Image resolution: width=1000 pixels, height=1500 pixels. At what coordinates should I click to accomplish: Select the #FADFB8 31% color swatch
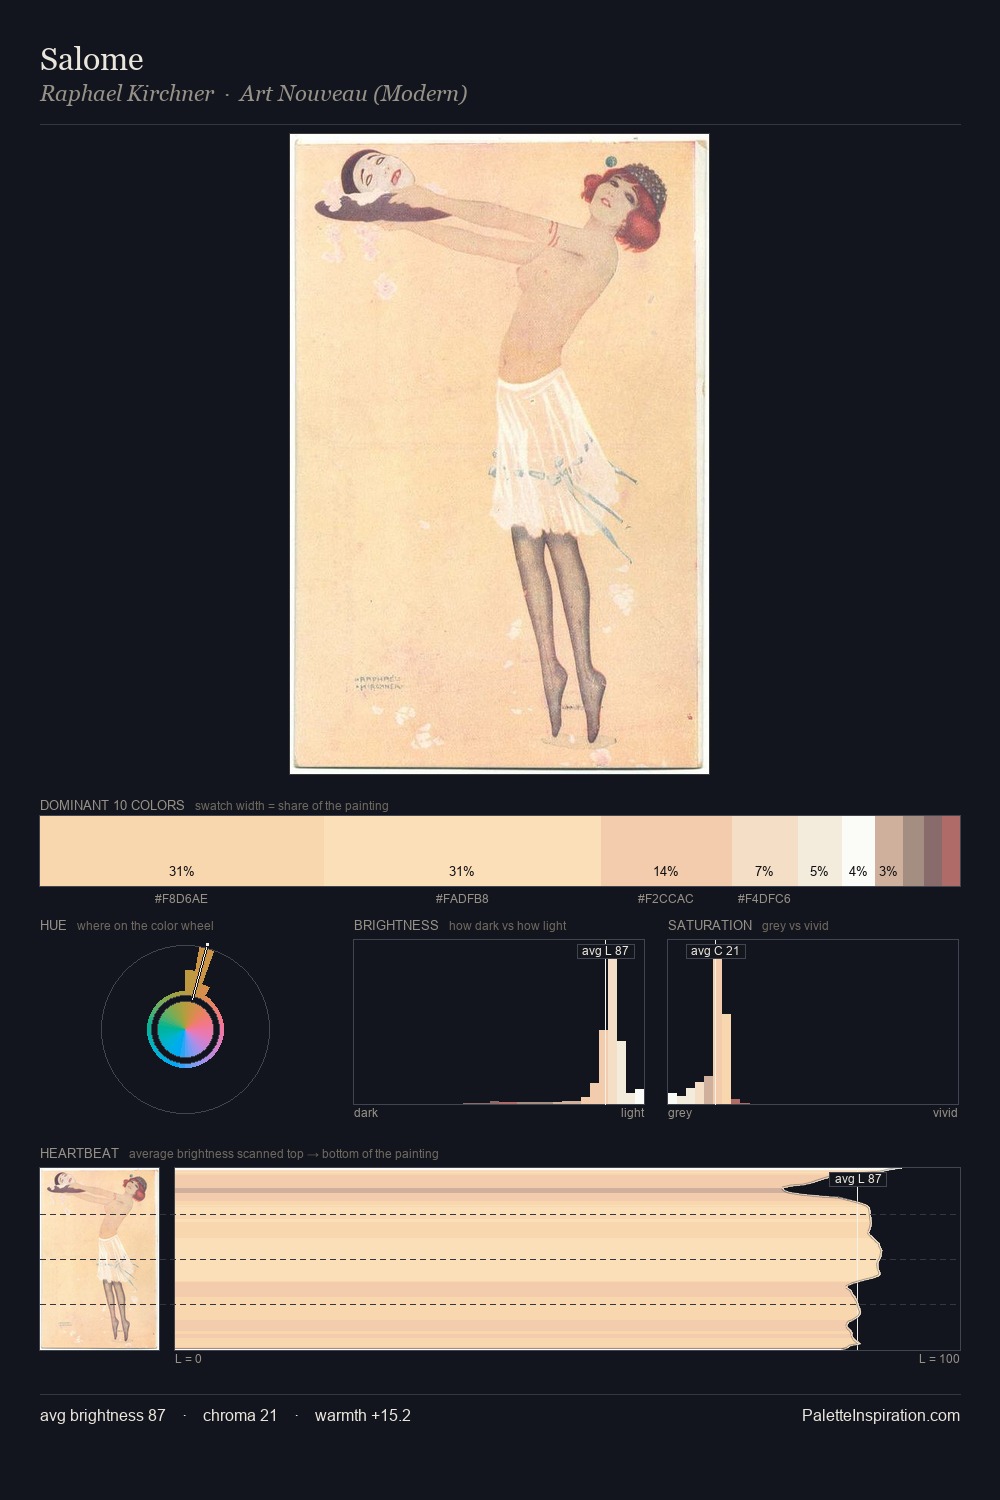click(462, 851)
